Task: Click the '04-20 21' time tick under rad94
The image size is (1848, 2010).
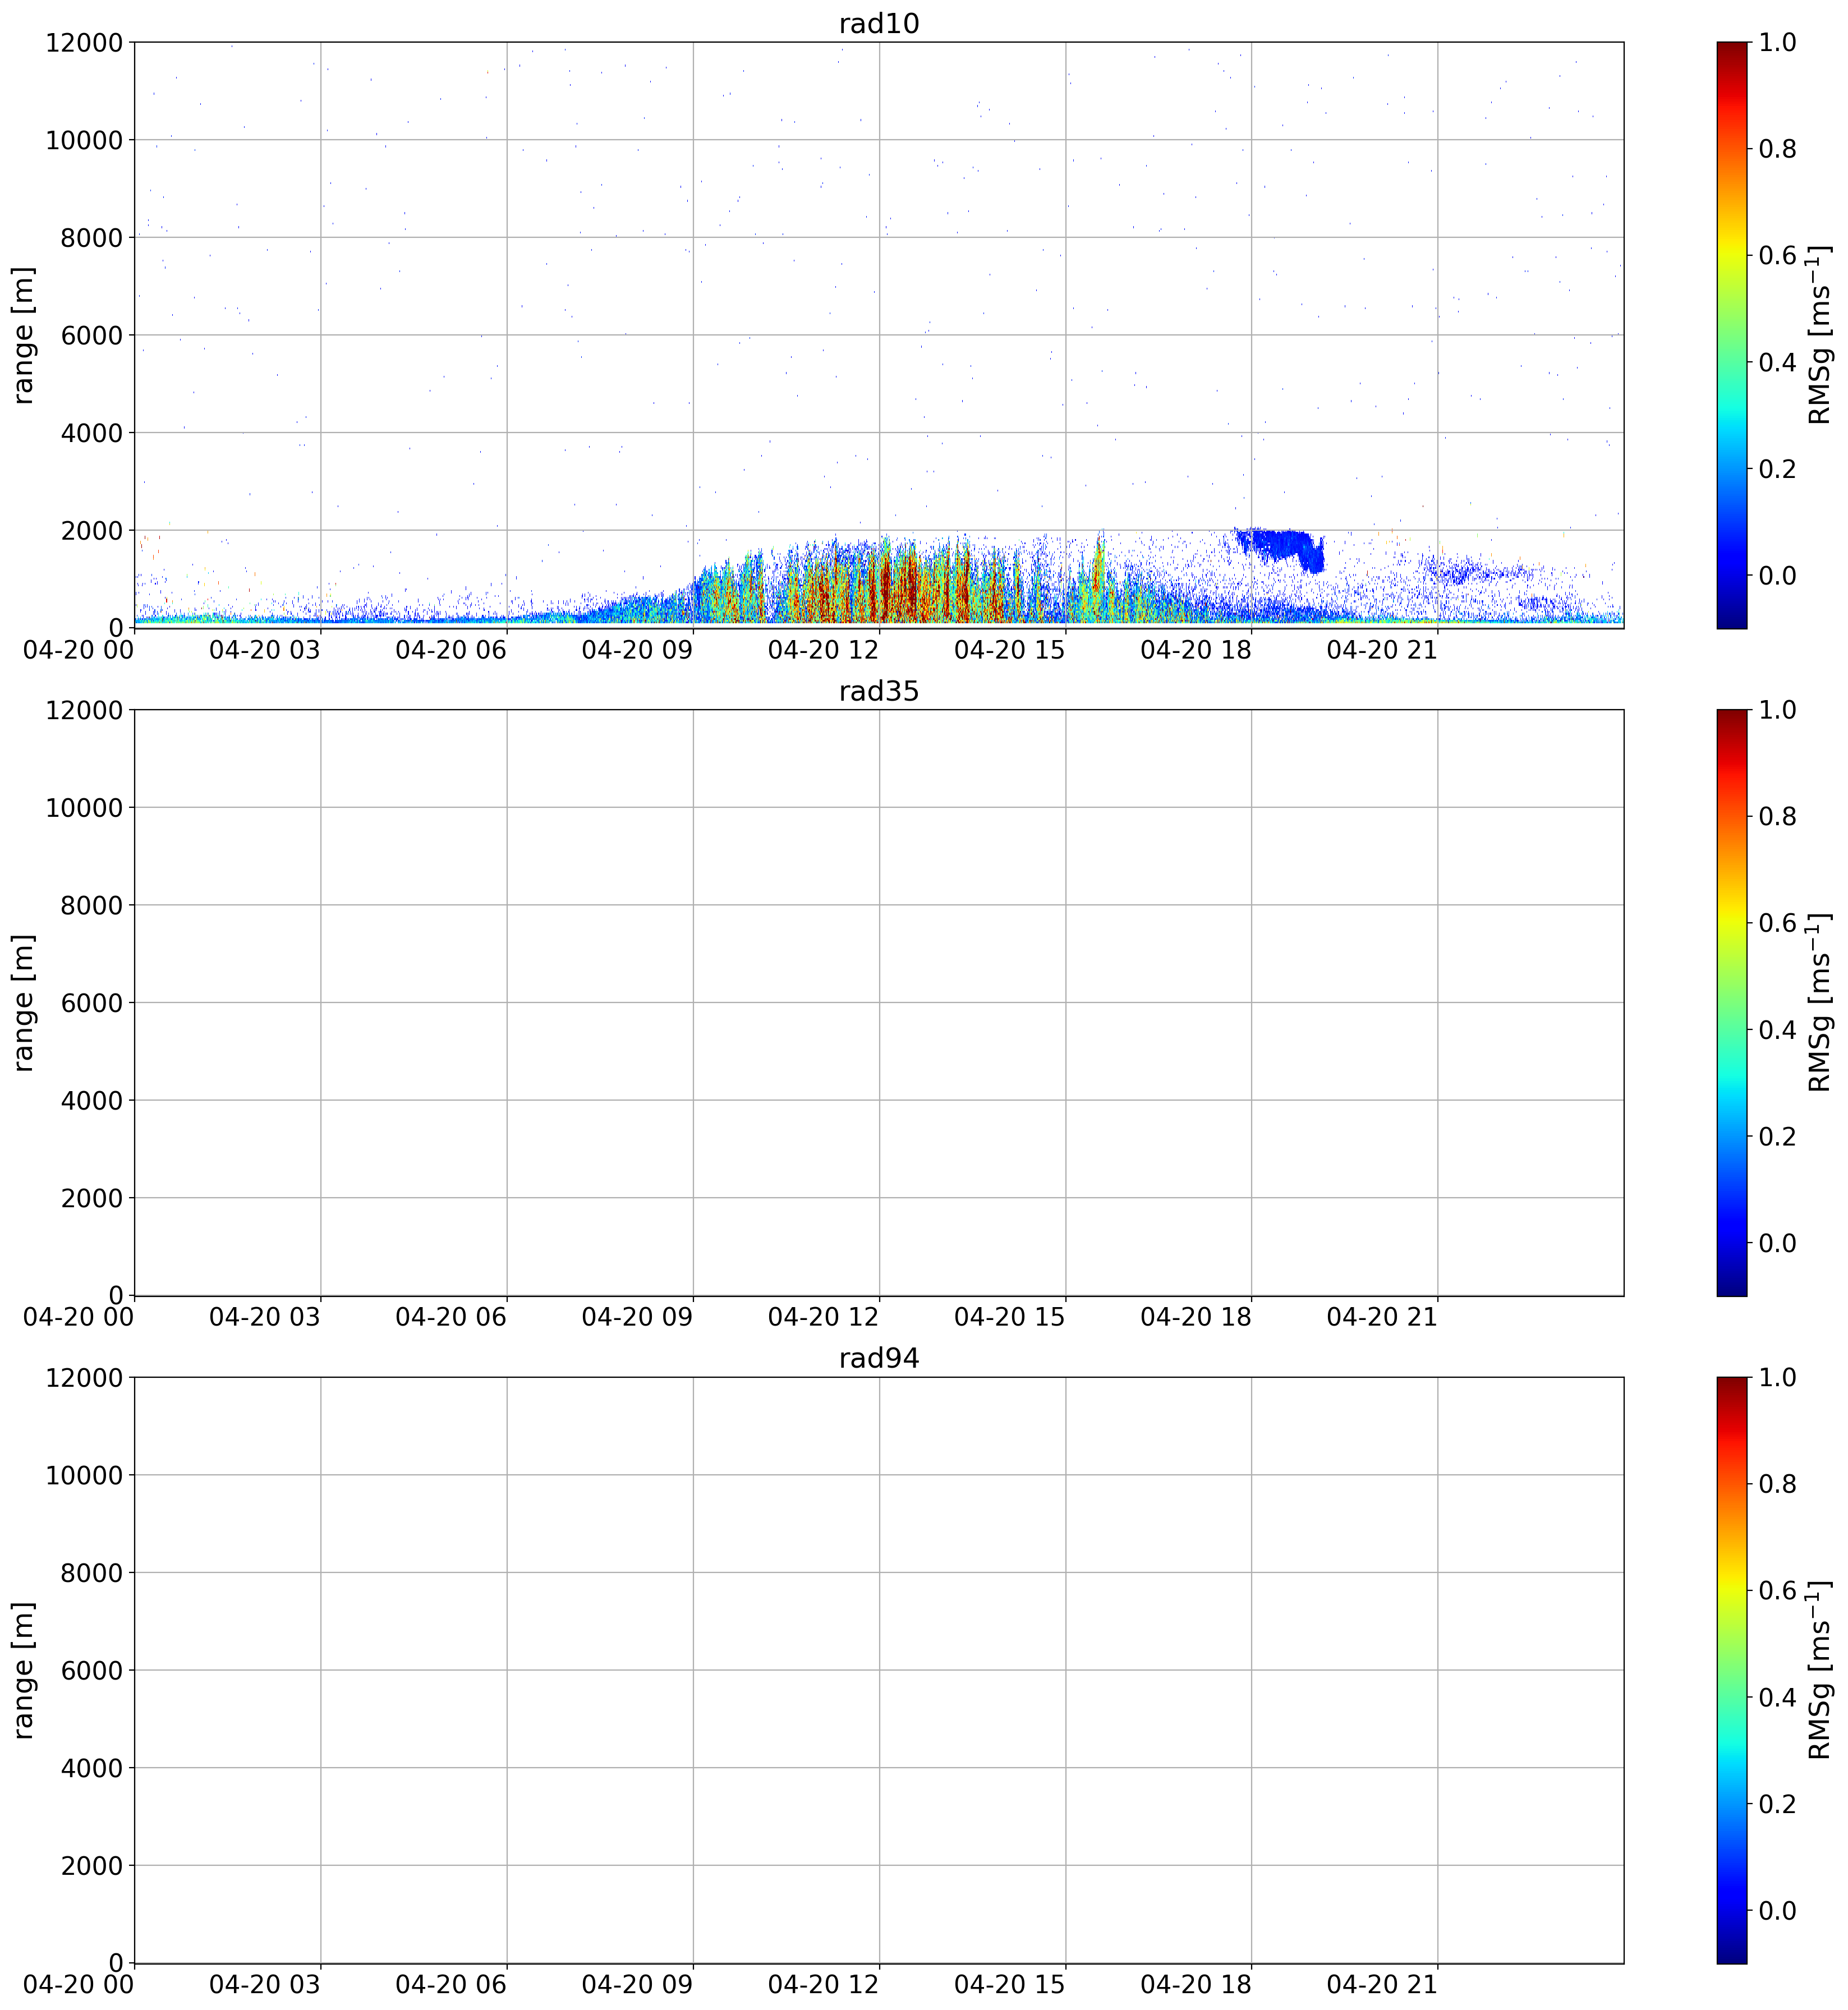Action: point(1382,1985)
